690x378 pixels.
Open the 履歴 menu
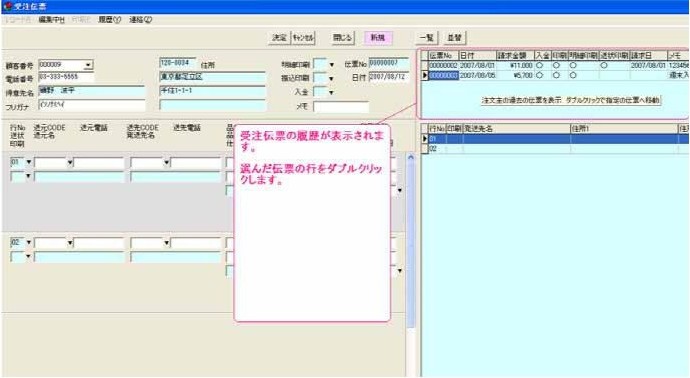[109, 20]
